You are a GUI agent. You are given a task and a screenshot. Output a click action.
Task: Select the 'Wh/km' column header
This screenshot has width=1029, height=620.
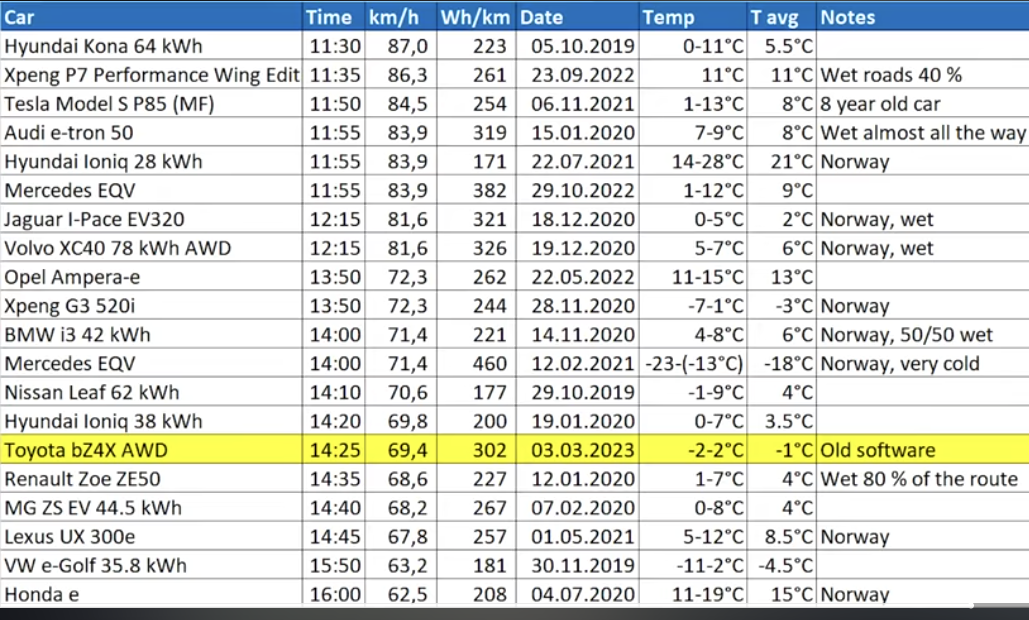(x=476, y=17)
